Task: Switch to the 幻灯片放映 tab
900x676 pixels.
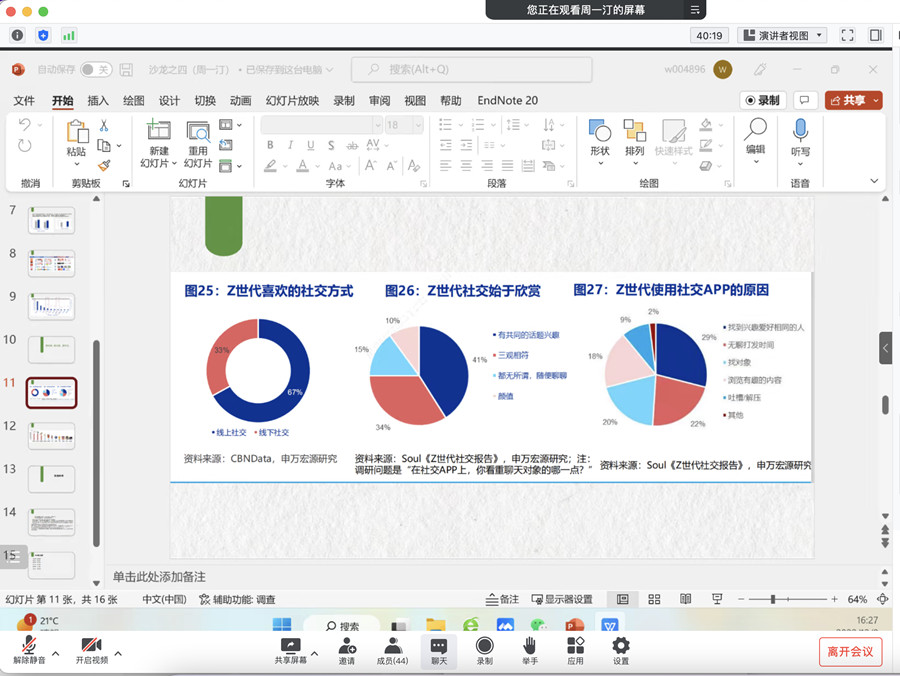Action: coord(292,101)
